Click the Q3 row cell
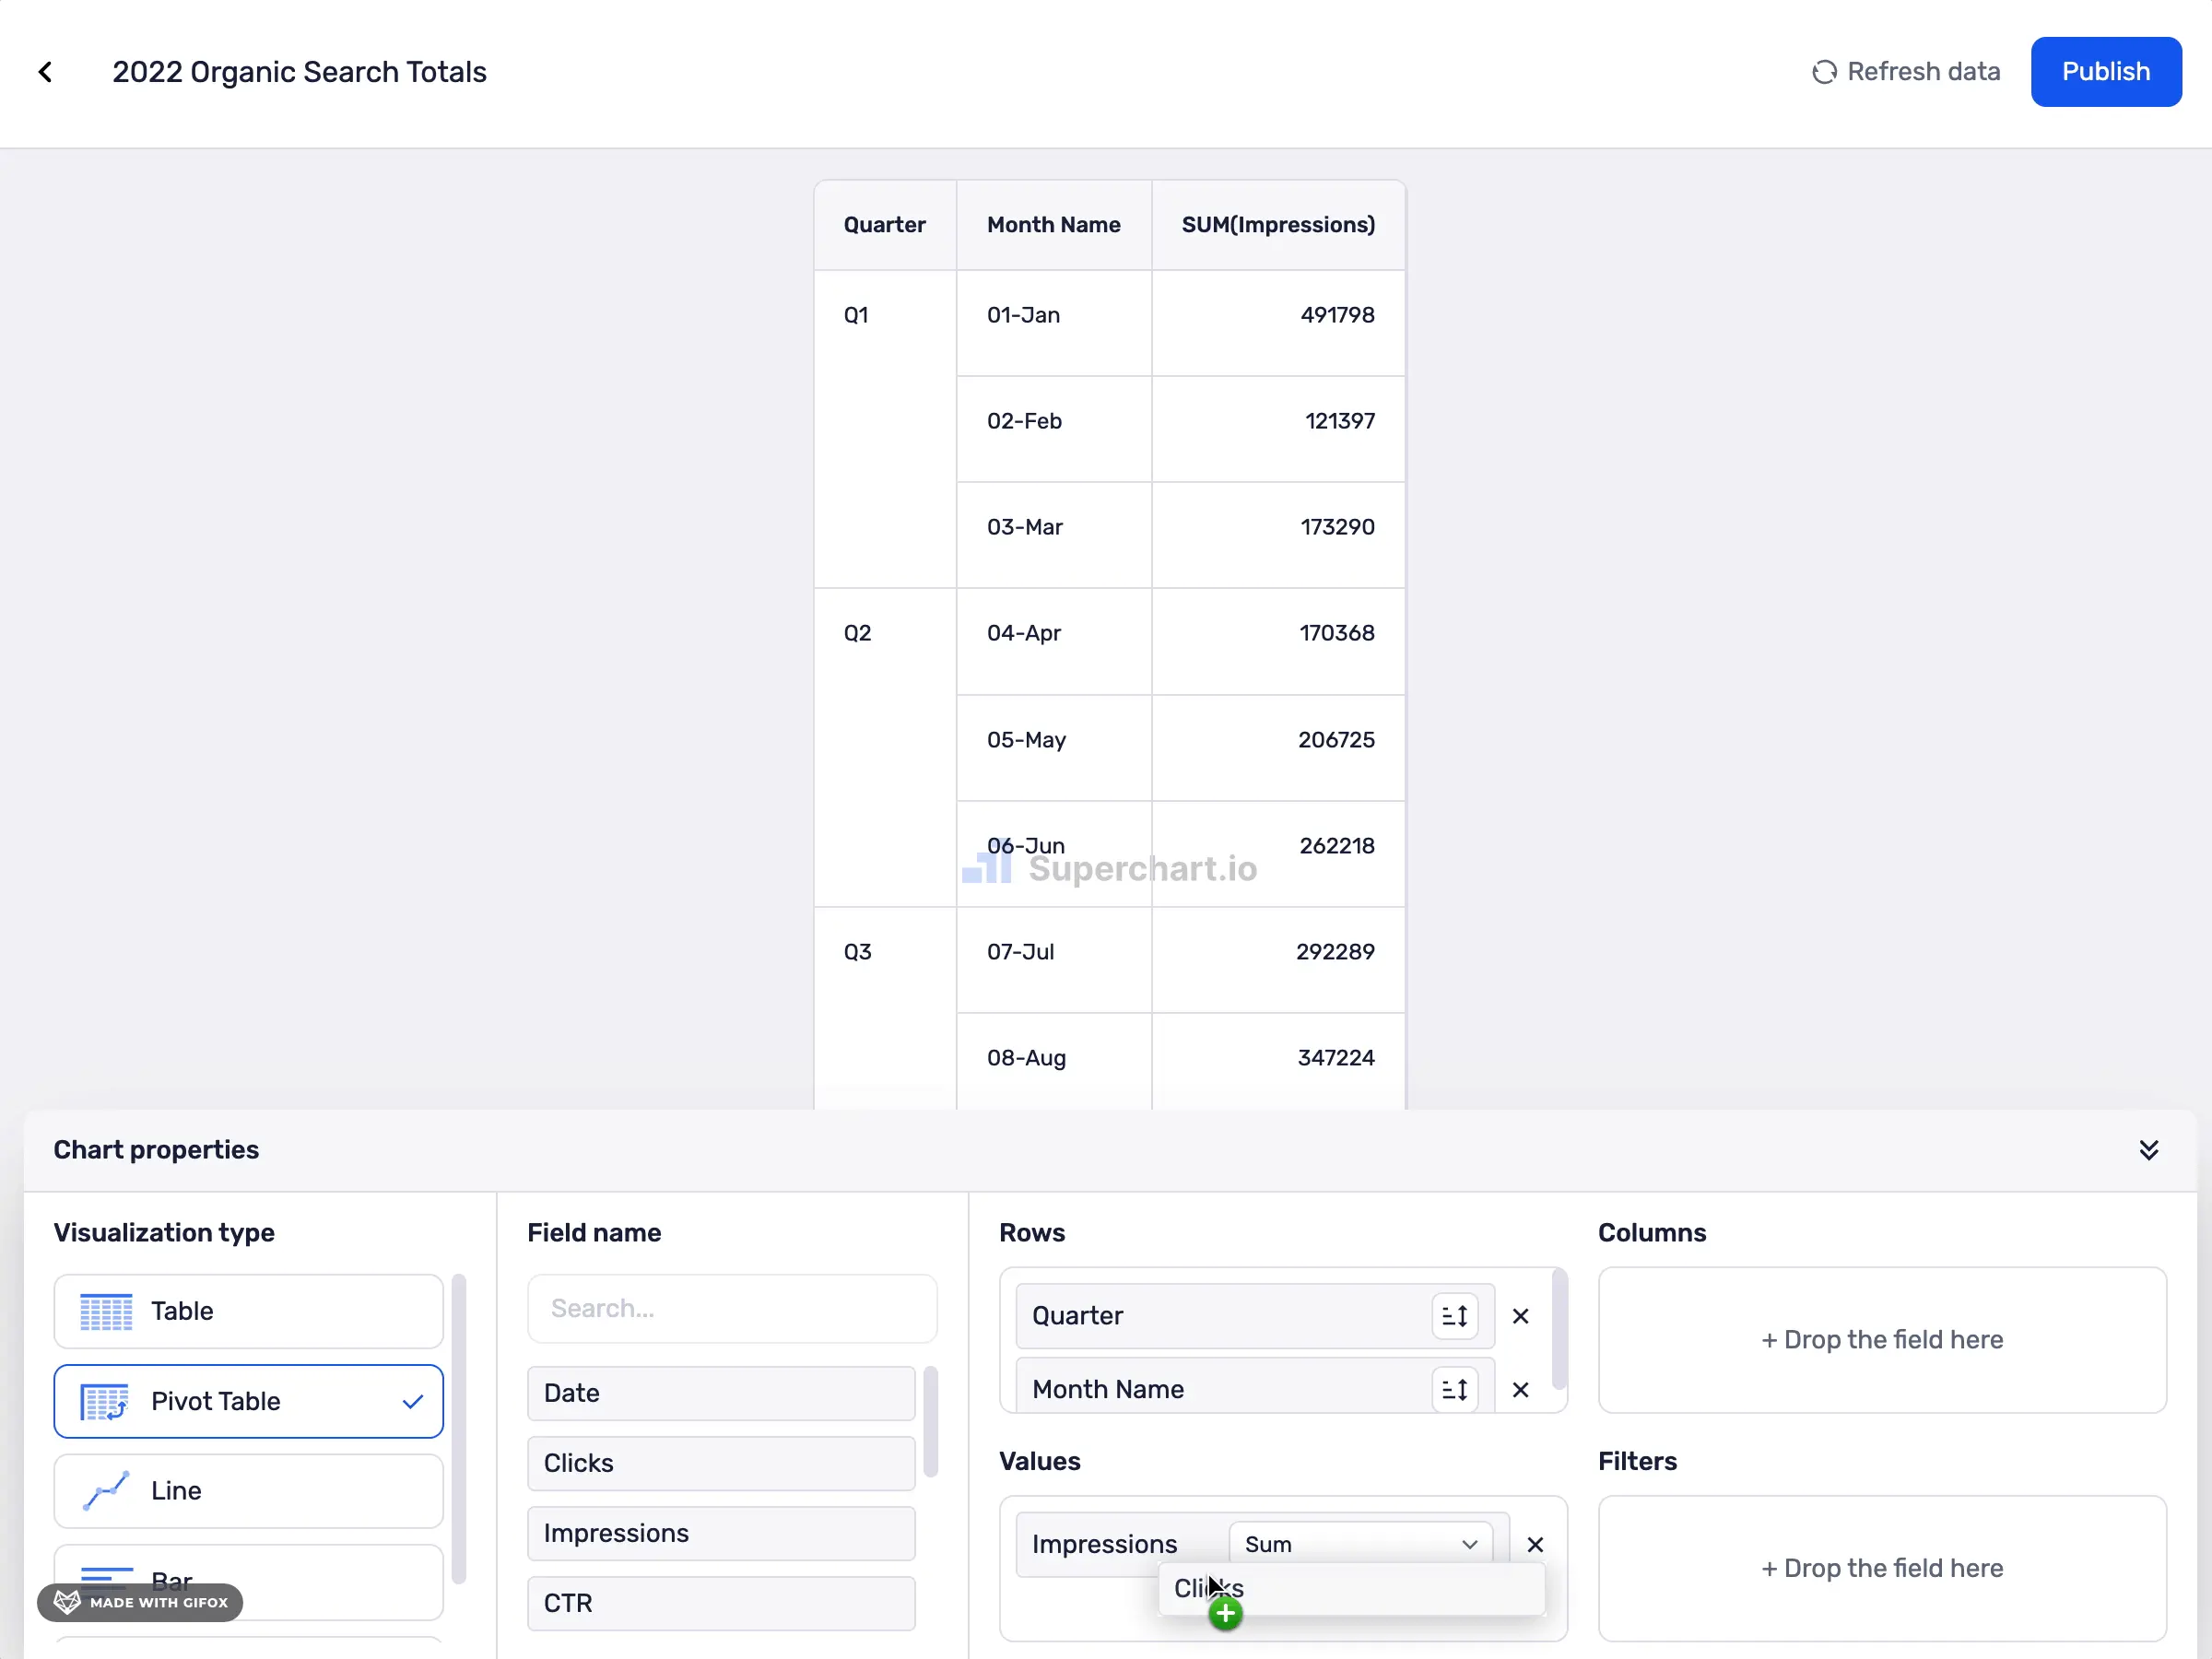The image size is (2212, 1659). (x=884, y=1008)
